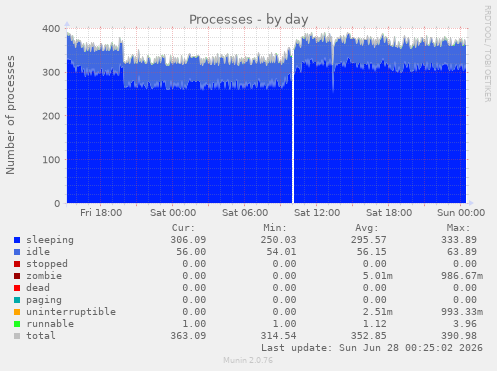Click idle current value 56.00
Image resolution: width=497 pixels, height=371 pixels.
[x=191, y=252]
